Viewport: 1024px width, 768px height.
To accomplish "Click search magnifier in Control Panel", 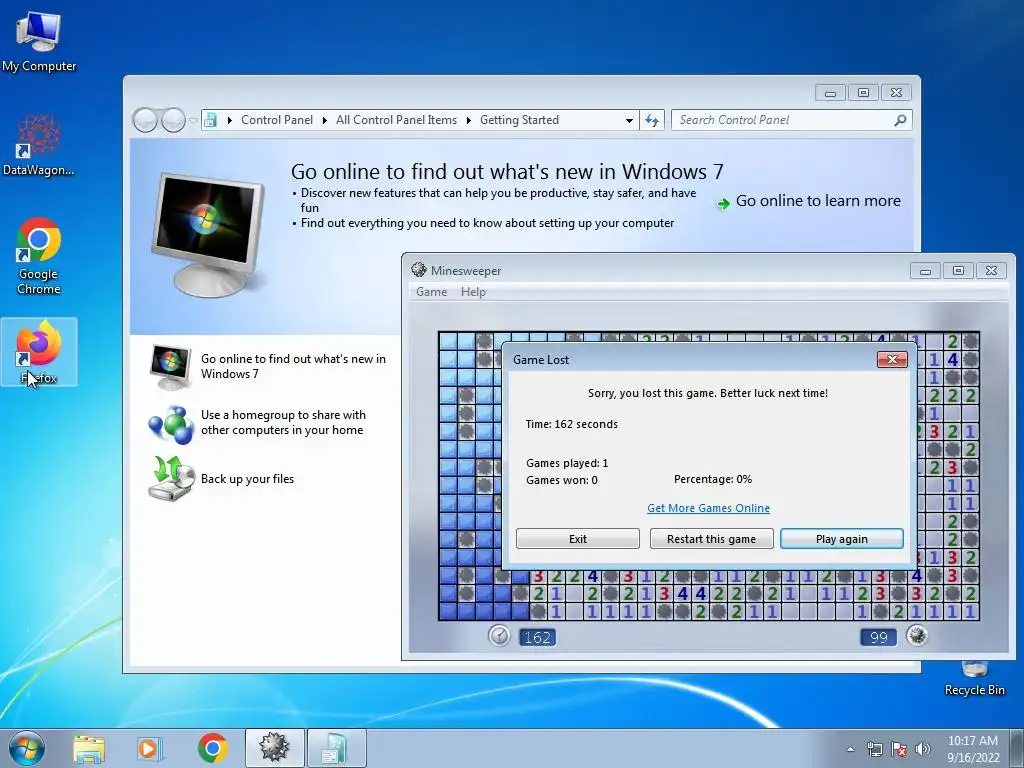I will [900, 120].
